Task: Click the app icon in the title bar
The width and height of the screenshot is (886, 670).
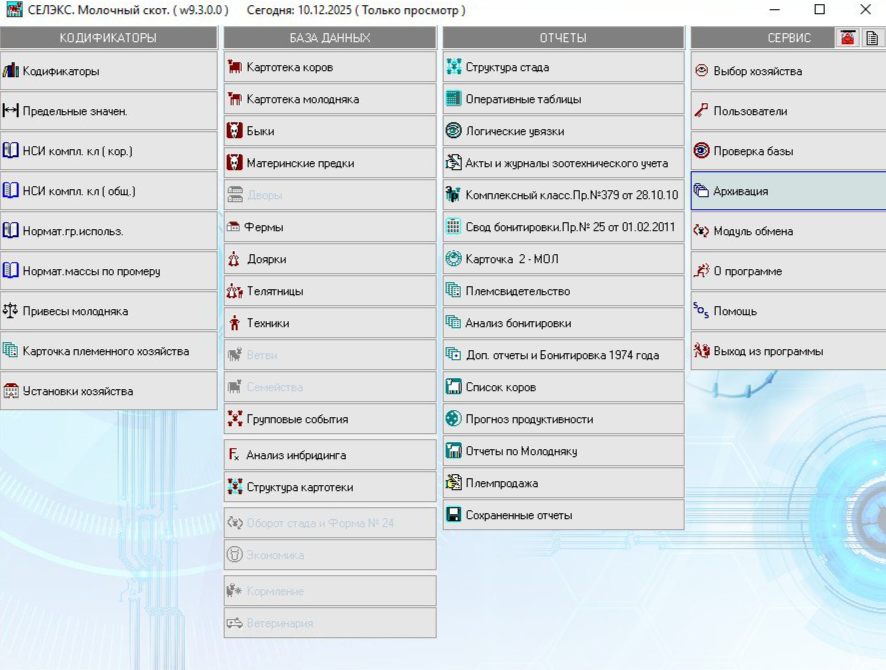Action: pos(14,10)
